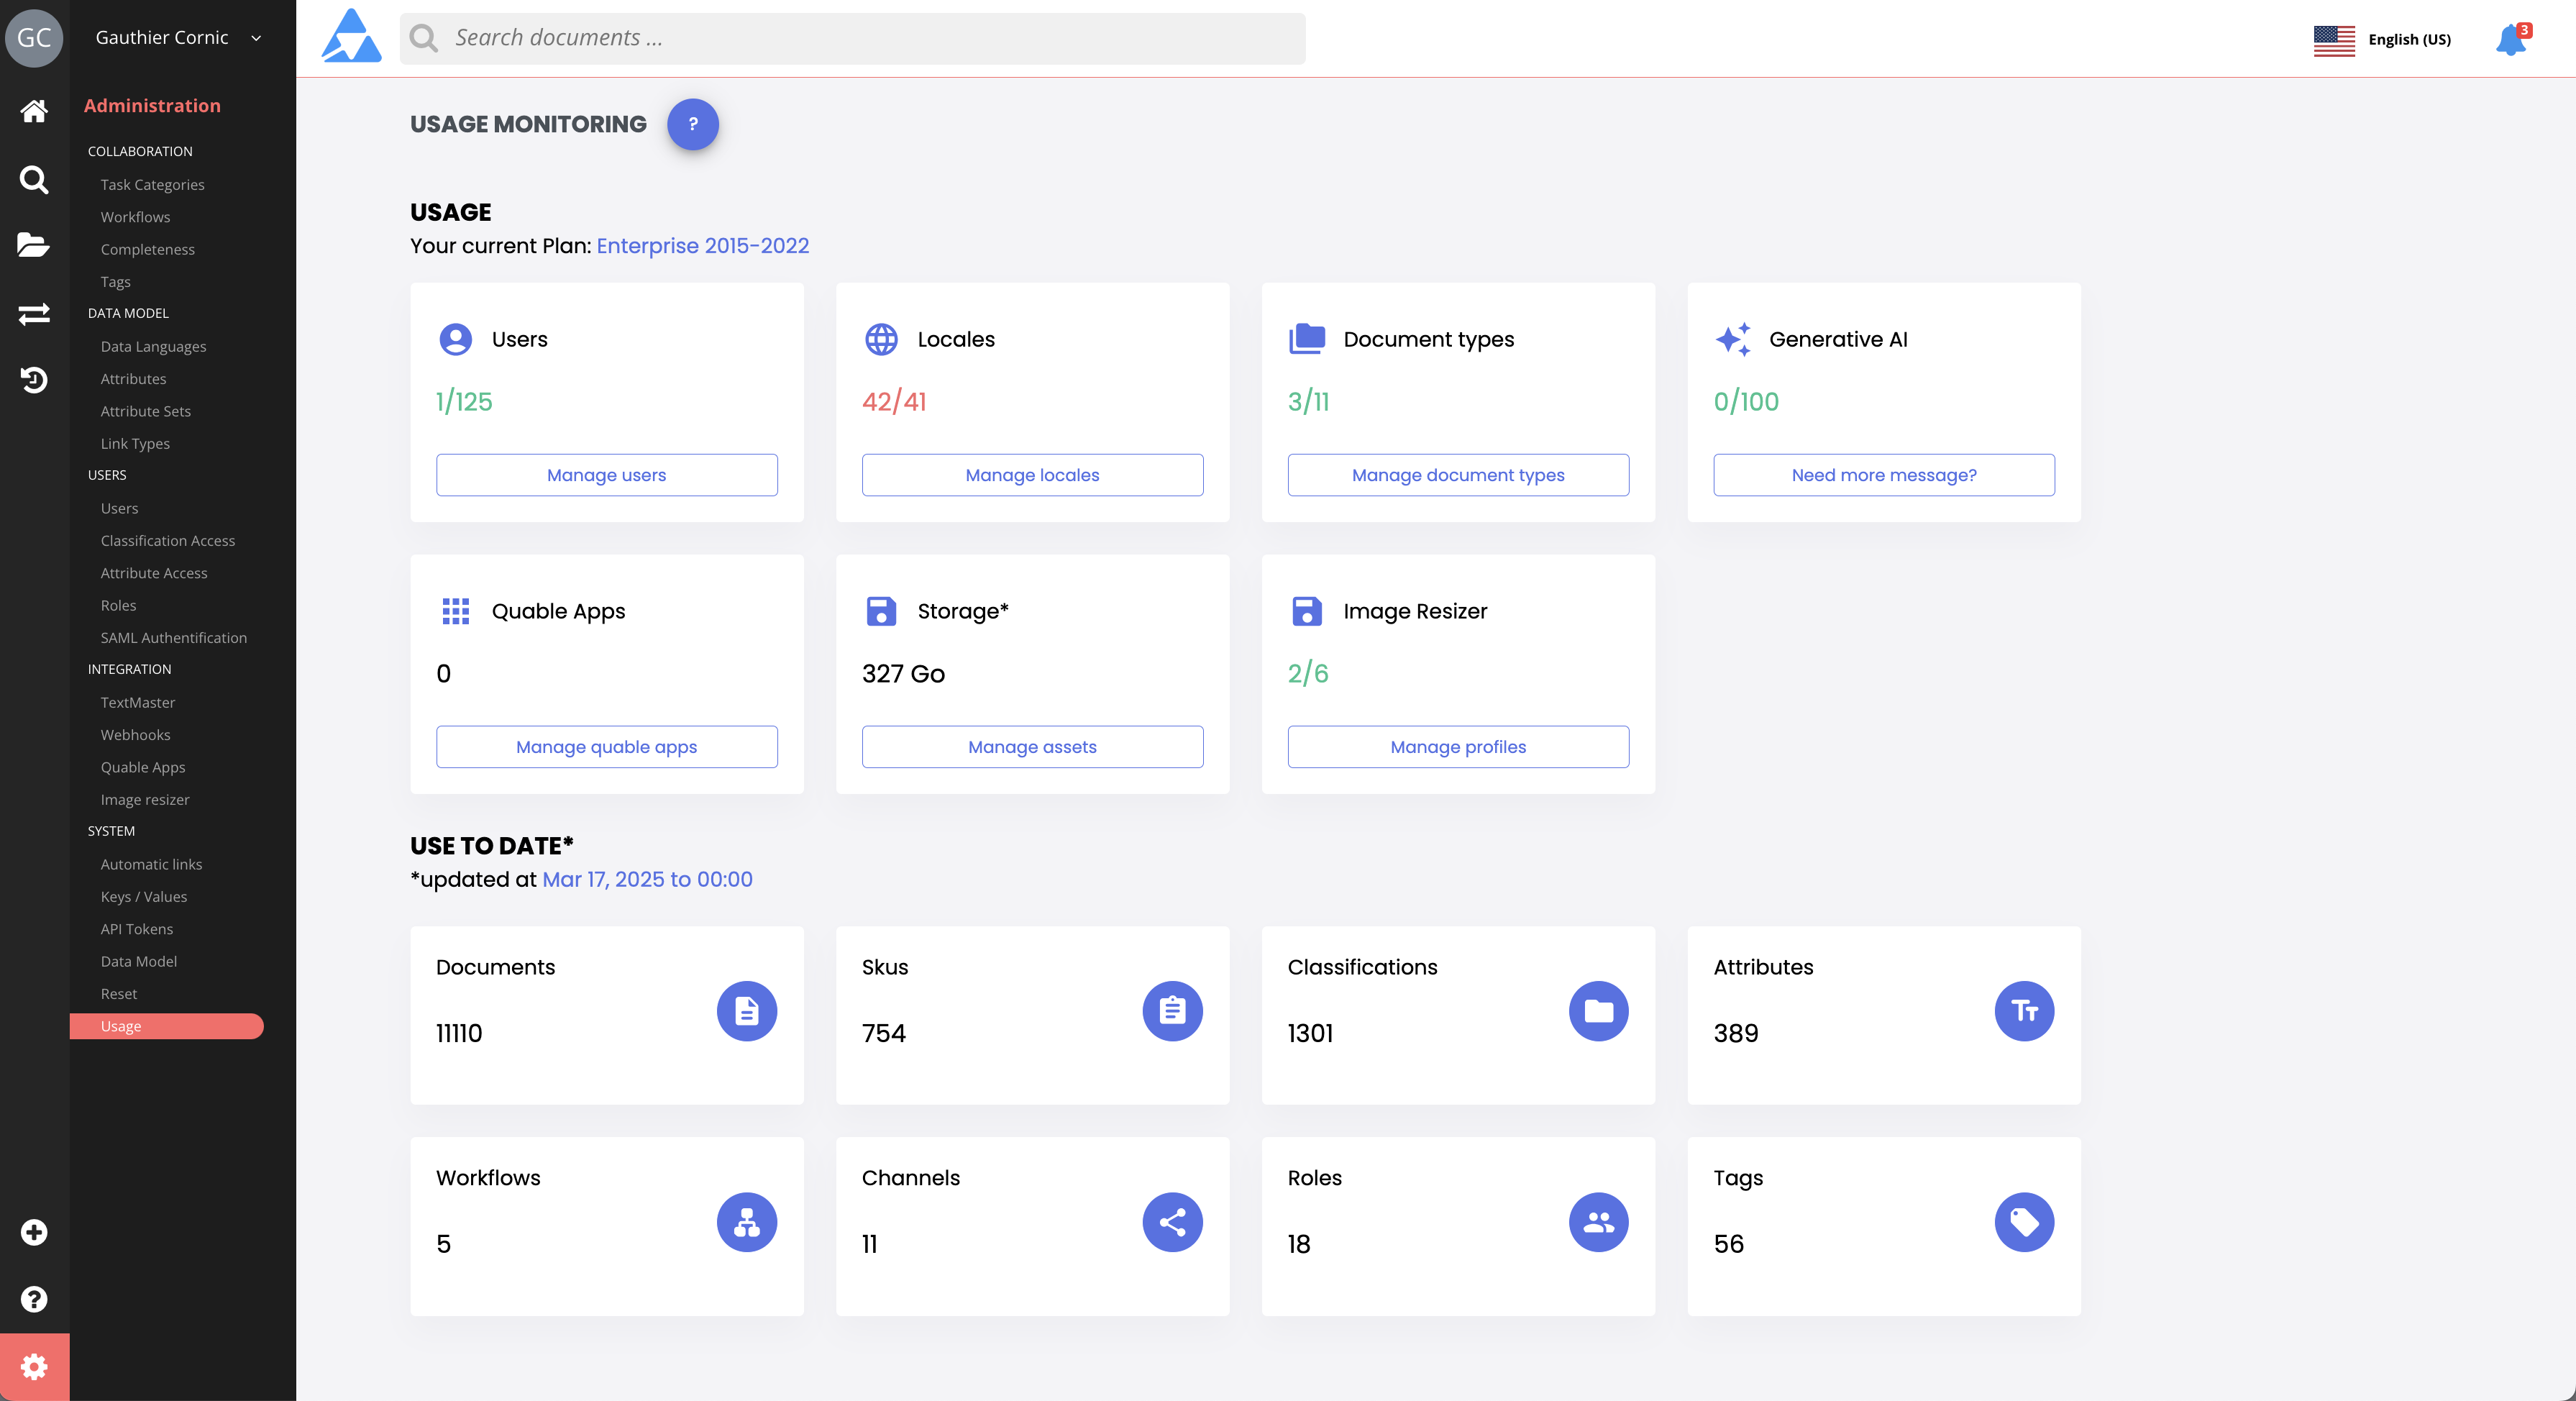
Task: Click the plus circle icon in sidebar
Action: [34, 1232]
